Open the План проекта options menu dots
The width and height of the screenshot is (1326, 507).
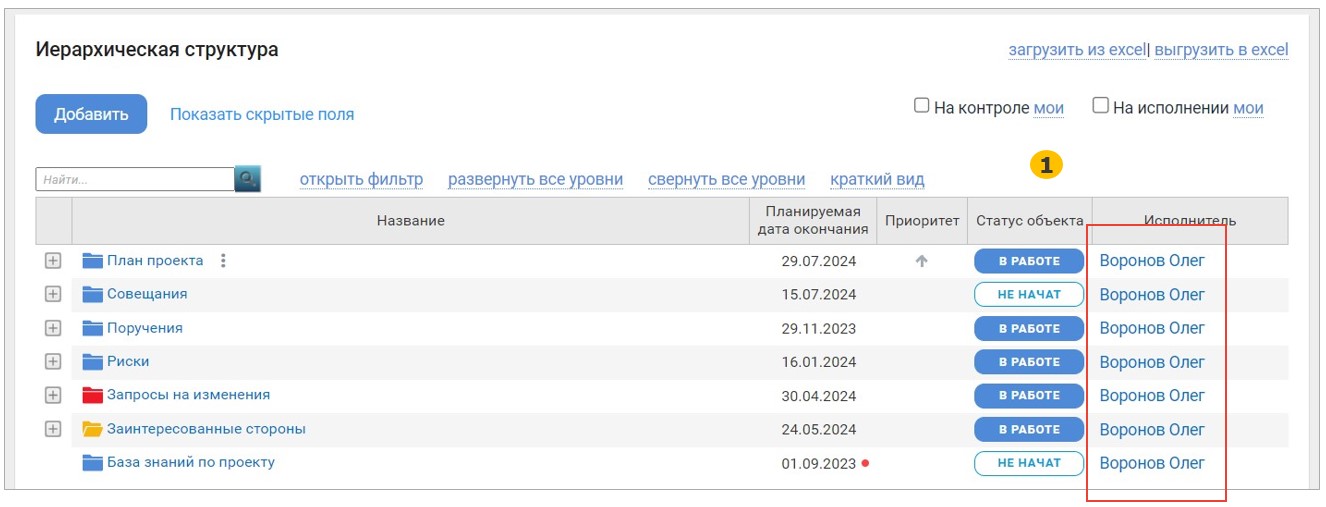(x=223, y=261)
